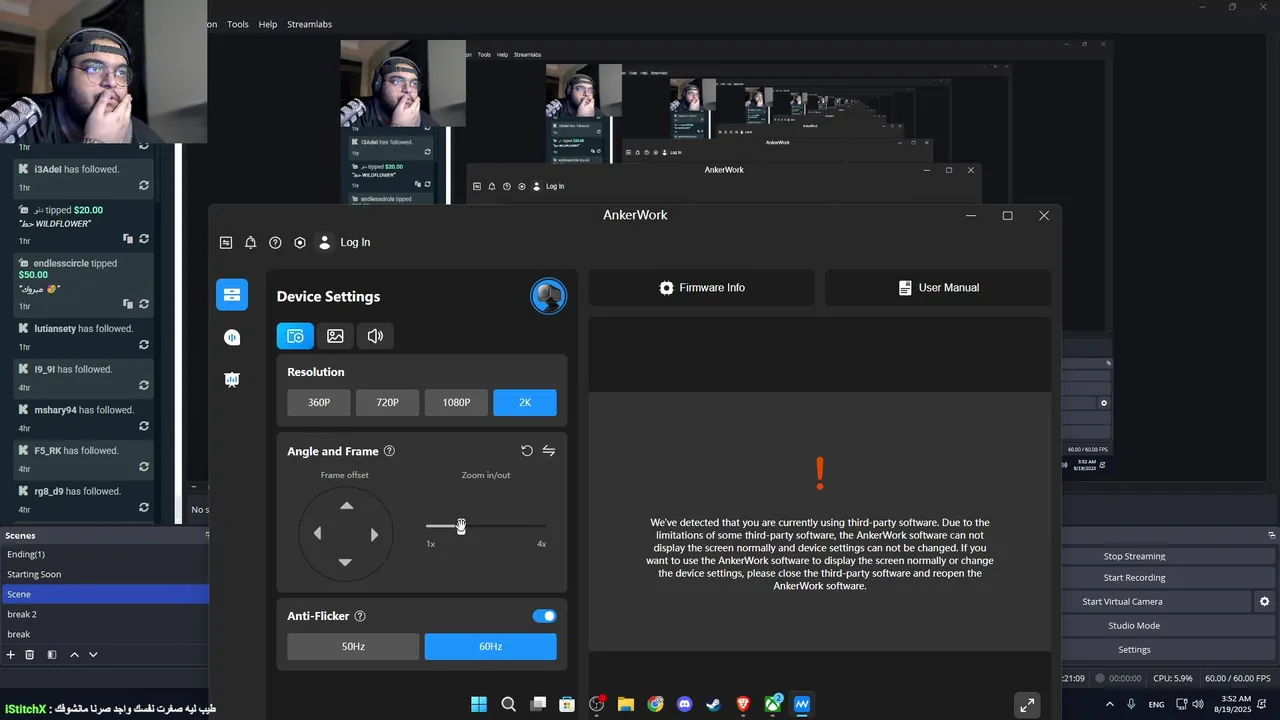Click the webcam device thumbnail in Device Settings
Viewport: 1280px width, 720px height.
548,296
